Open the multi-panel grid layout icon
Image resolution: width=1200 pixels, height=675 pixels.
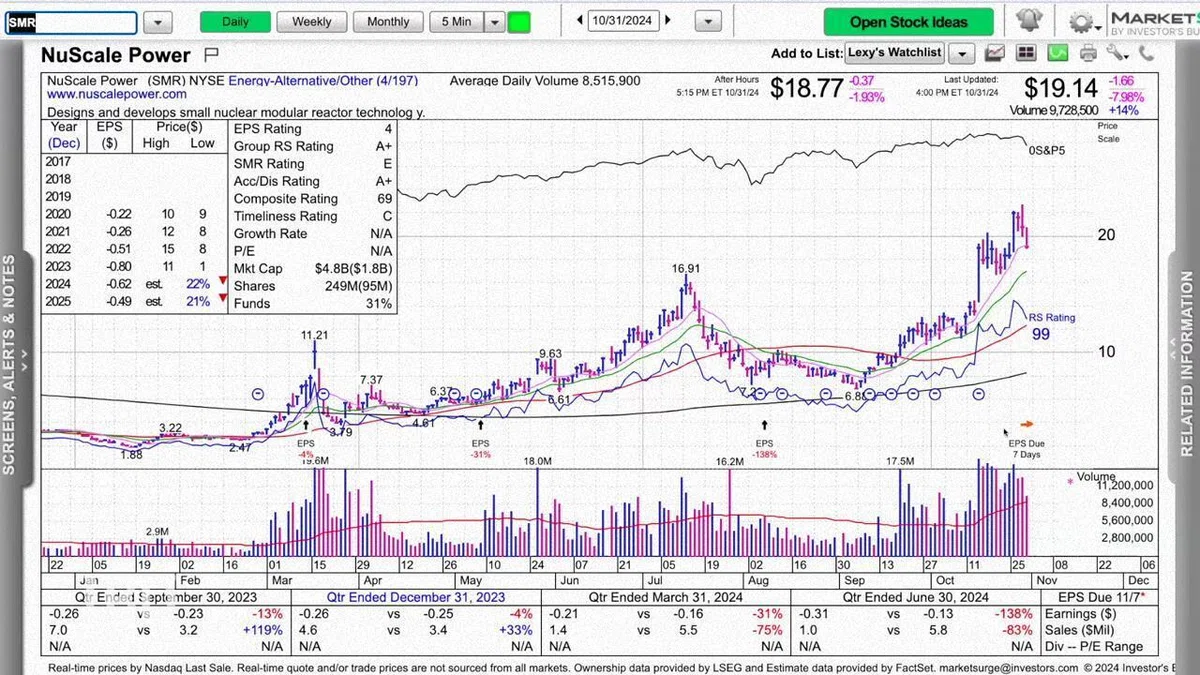click(x=1026, y=53)
